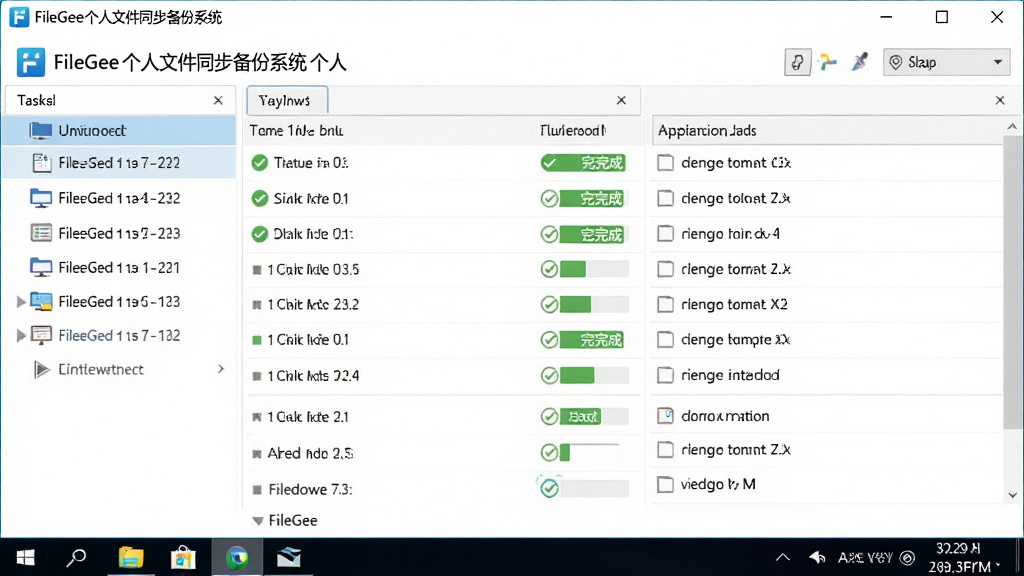The image size is (1024, 576).
Task: Click the 完成 progress bar for Tatue in 0.:
Action: coord(583,163)
